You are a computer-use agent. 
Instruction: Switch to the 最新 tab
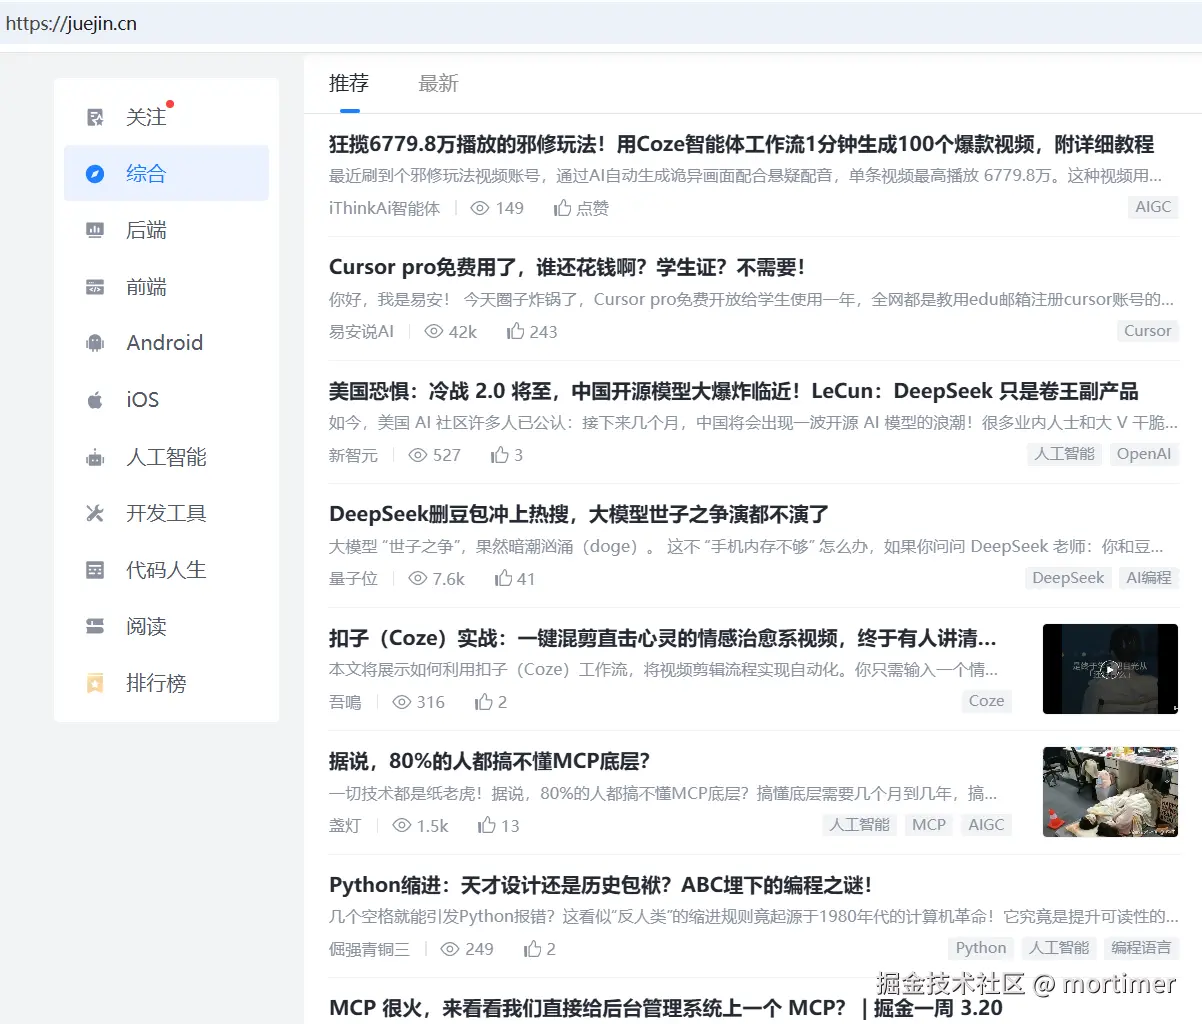click(438, 84)
